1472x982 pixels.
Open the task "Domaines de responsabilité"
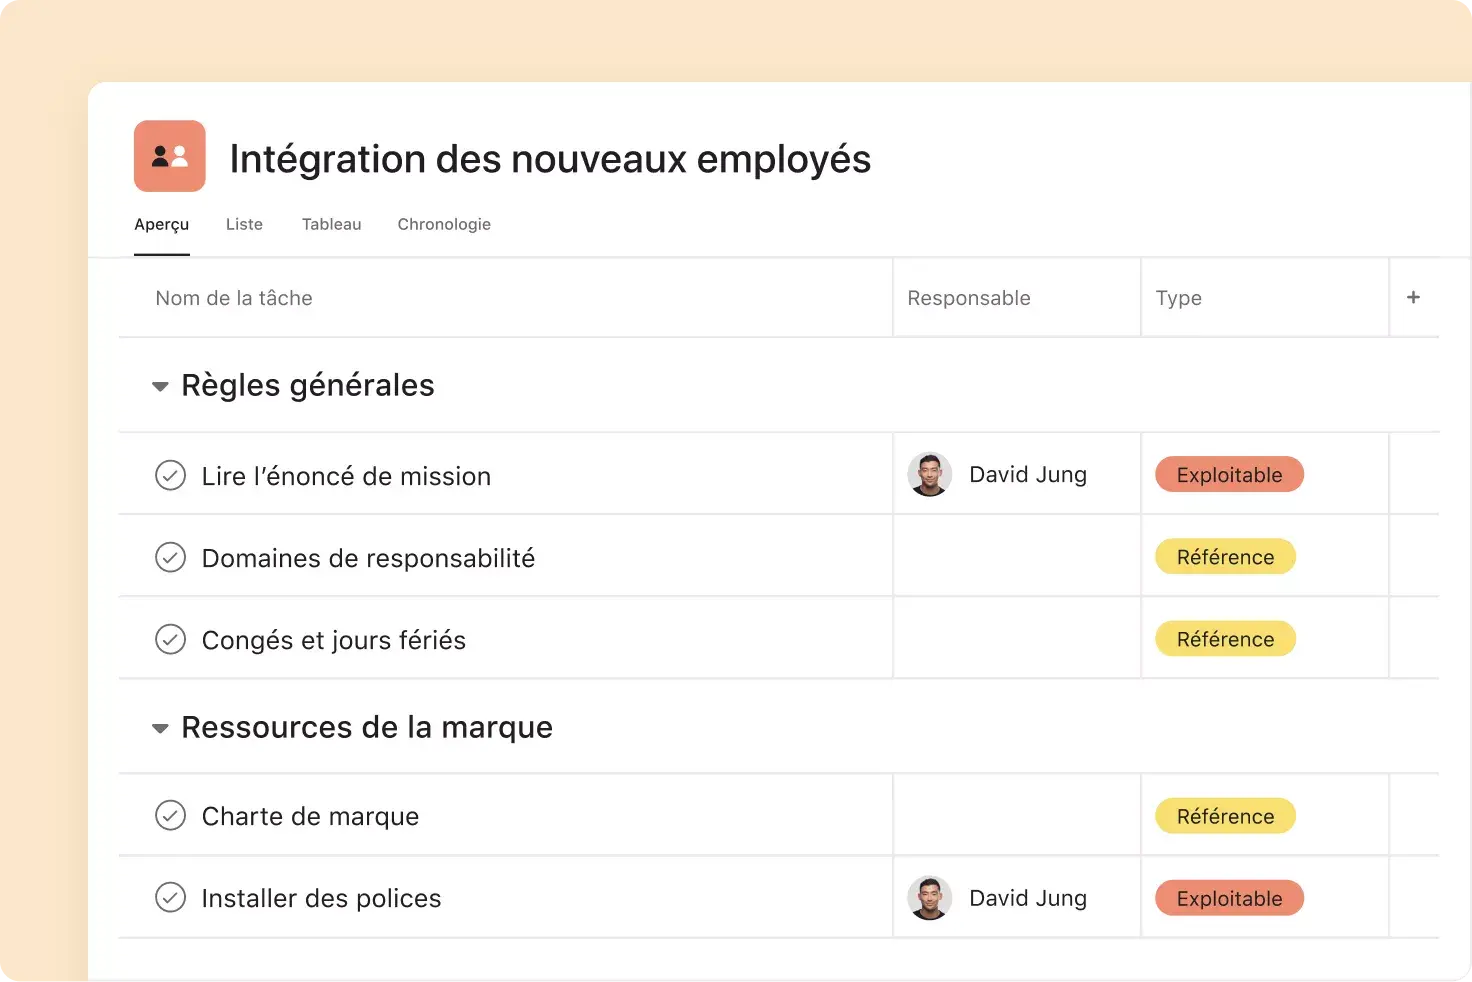368,557
